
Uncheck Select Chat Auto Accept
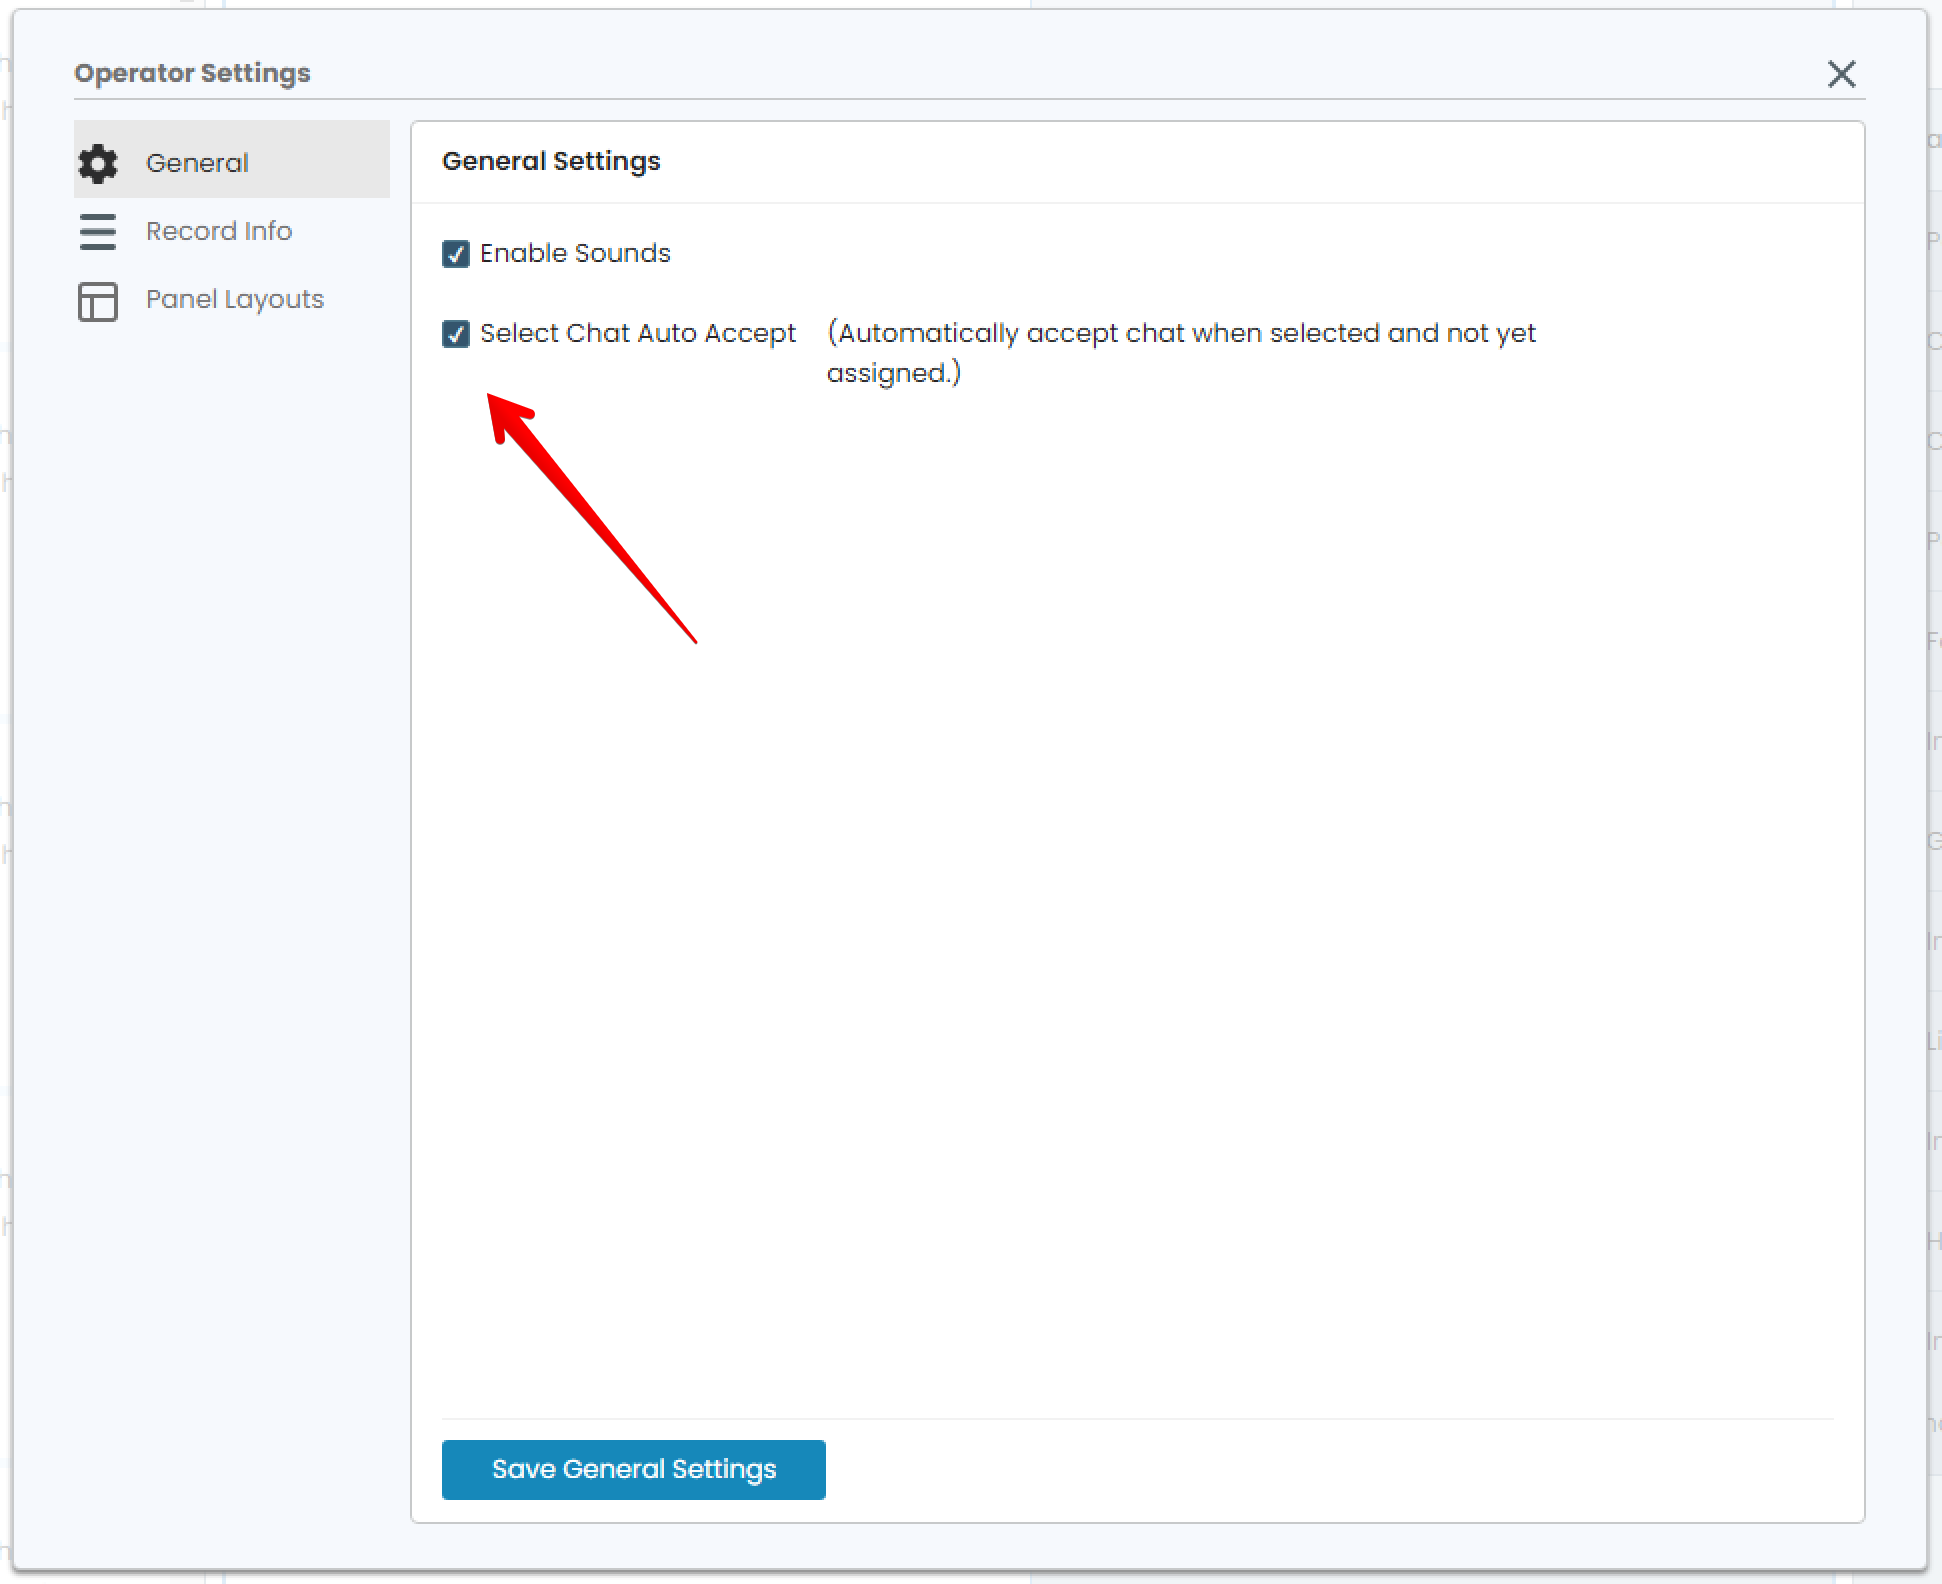pyautogui.click(x=456, y=334)
